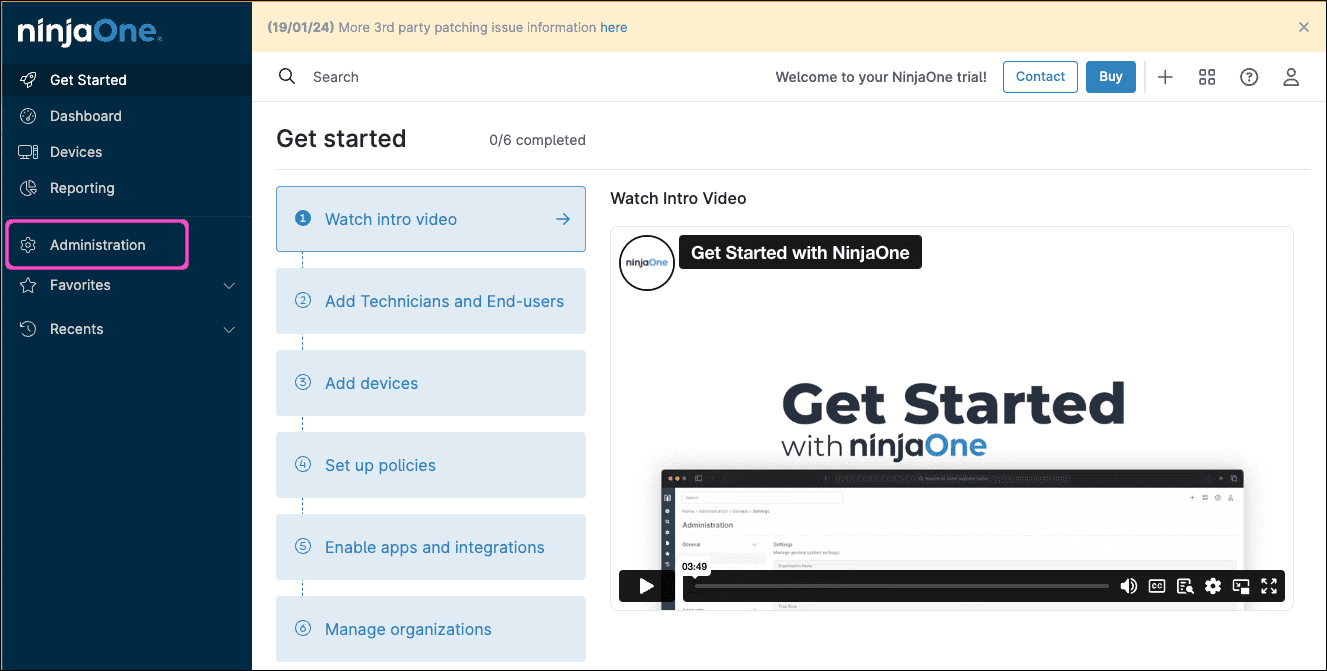Open the help question mark icon
The height and width of the screenshot is (671, 1327).
pyautogui.click(x=1249, y=77)
